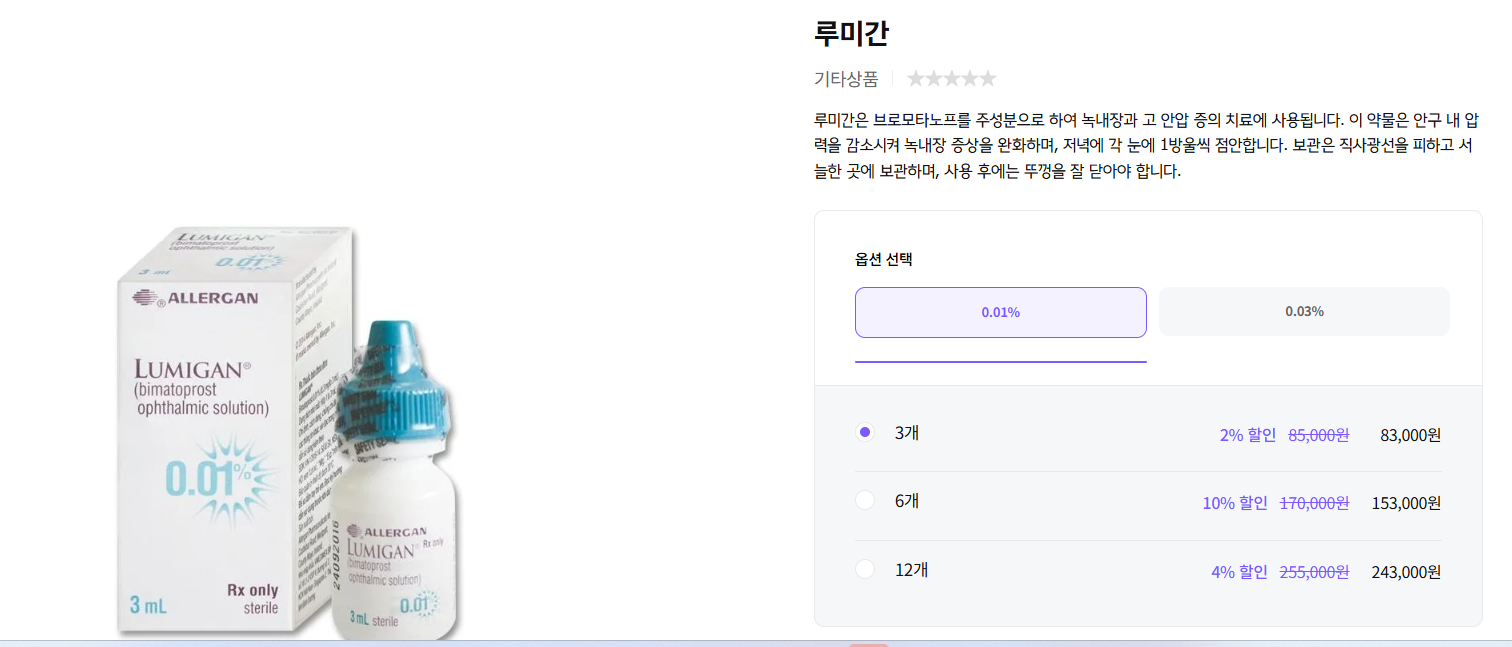Image resolution: width=1512 pixels, height=647 pixels.
Task: Choose the 12개 radio button
Action: click(x=865, y=569)
